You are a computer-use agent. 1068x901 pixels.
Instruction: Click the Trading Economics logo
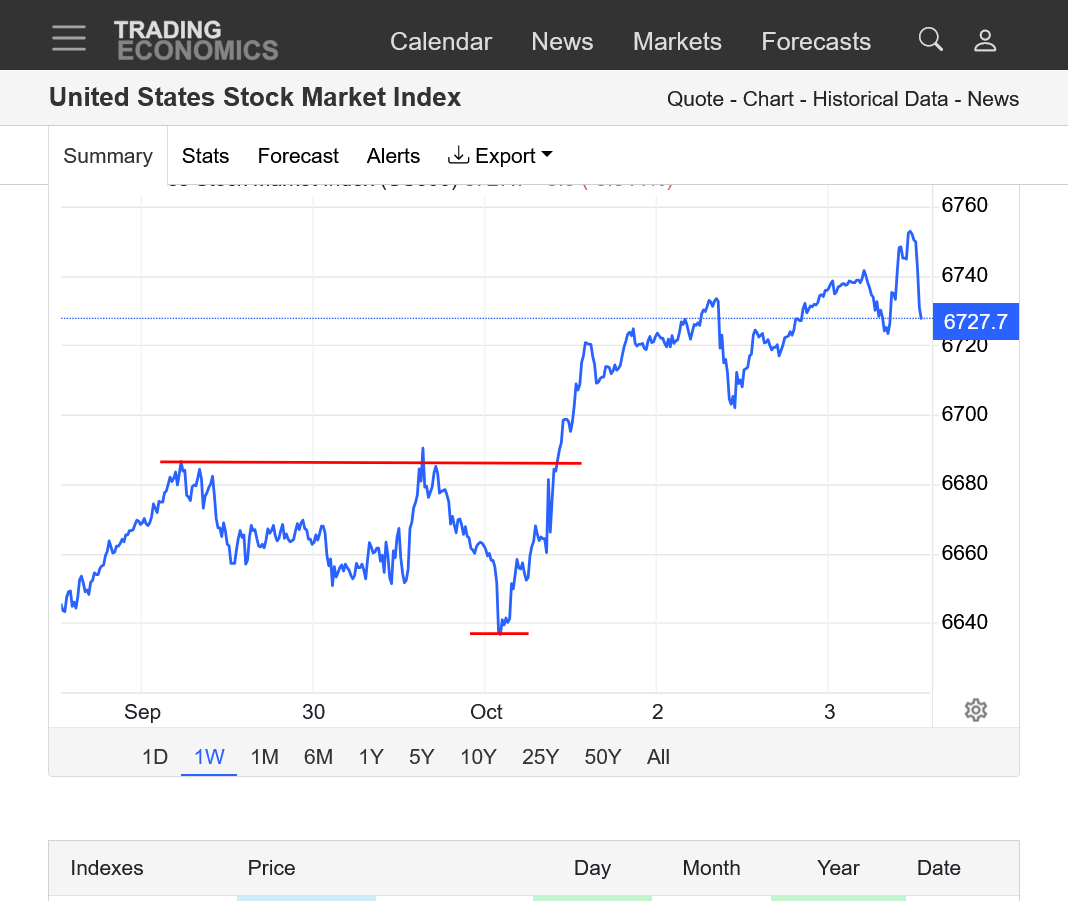click(x=196, y=40)
